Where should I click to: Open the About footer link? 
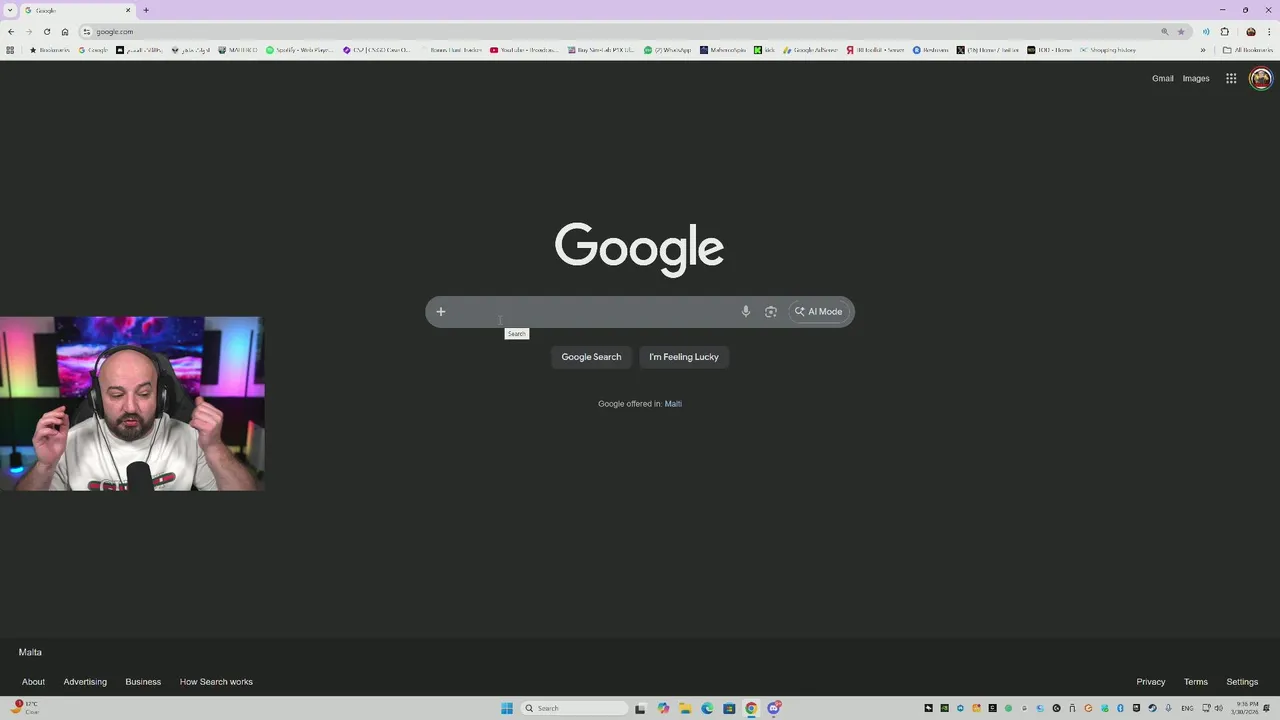click(x=33, y=682)
